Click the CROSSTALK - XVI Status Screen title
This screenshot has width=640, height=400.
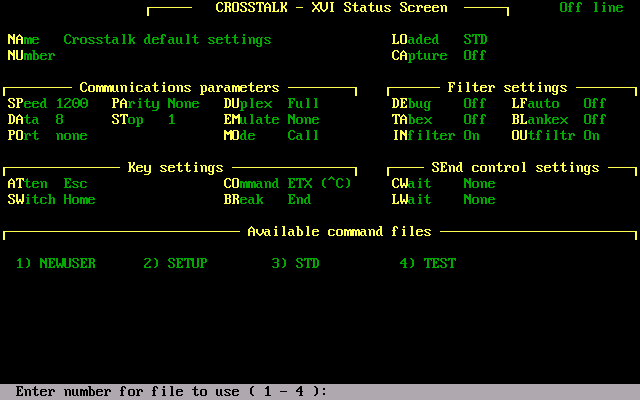331,8
